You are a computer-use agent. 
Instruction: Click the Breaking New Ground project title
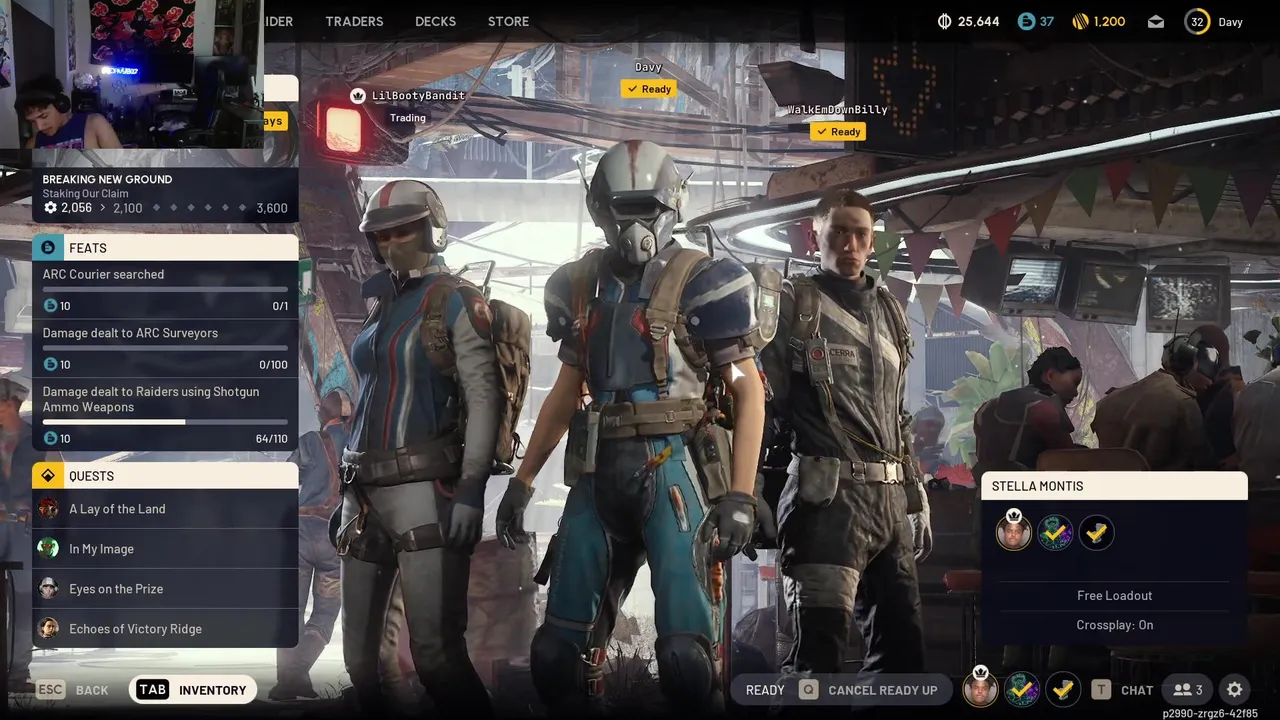[x=107, y=179]
